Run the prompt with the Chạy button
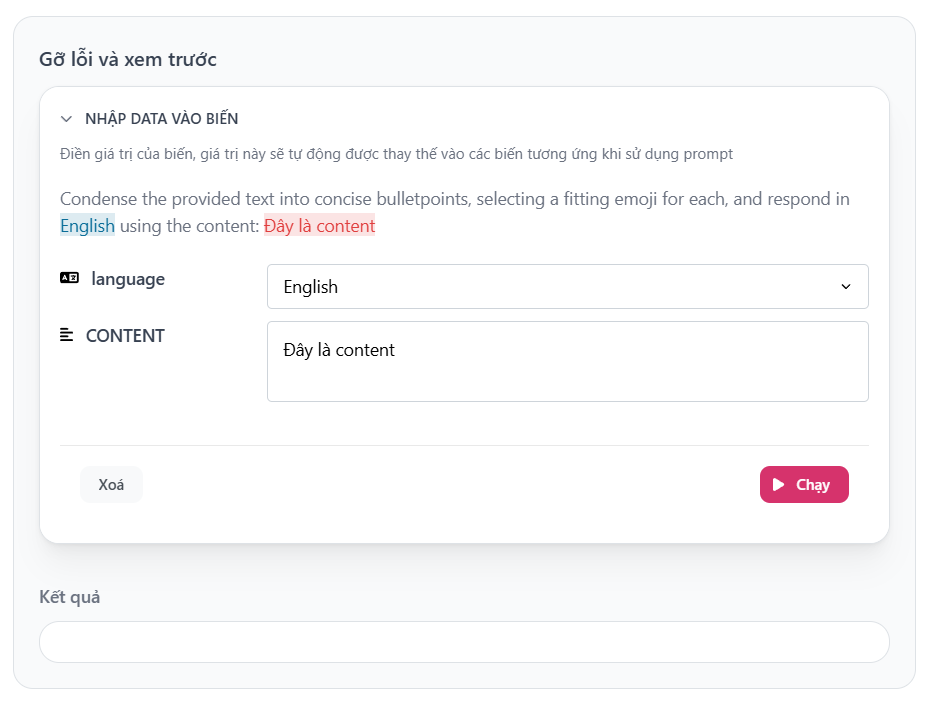The height and width of the screenshot is (707, 930). click(804, 485)
